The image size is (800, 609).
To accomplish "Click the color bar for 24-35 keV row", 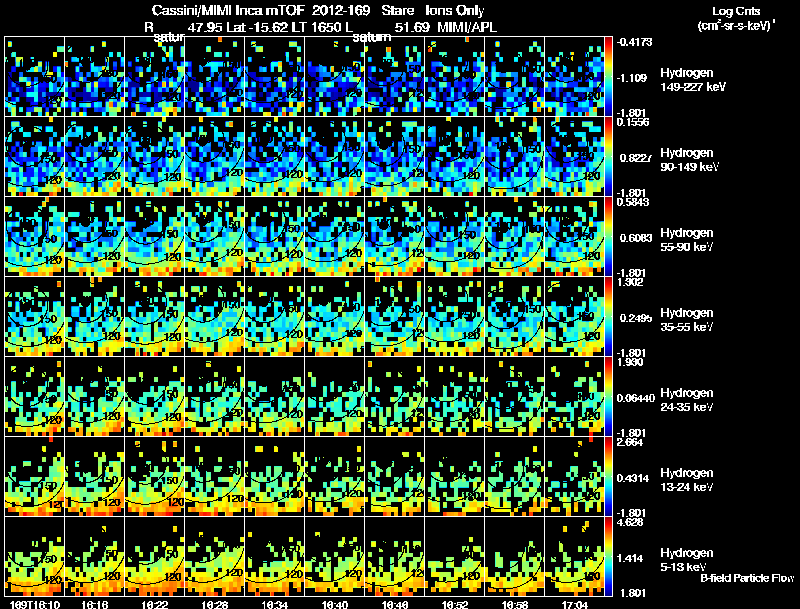I will 608,396.
